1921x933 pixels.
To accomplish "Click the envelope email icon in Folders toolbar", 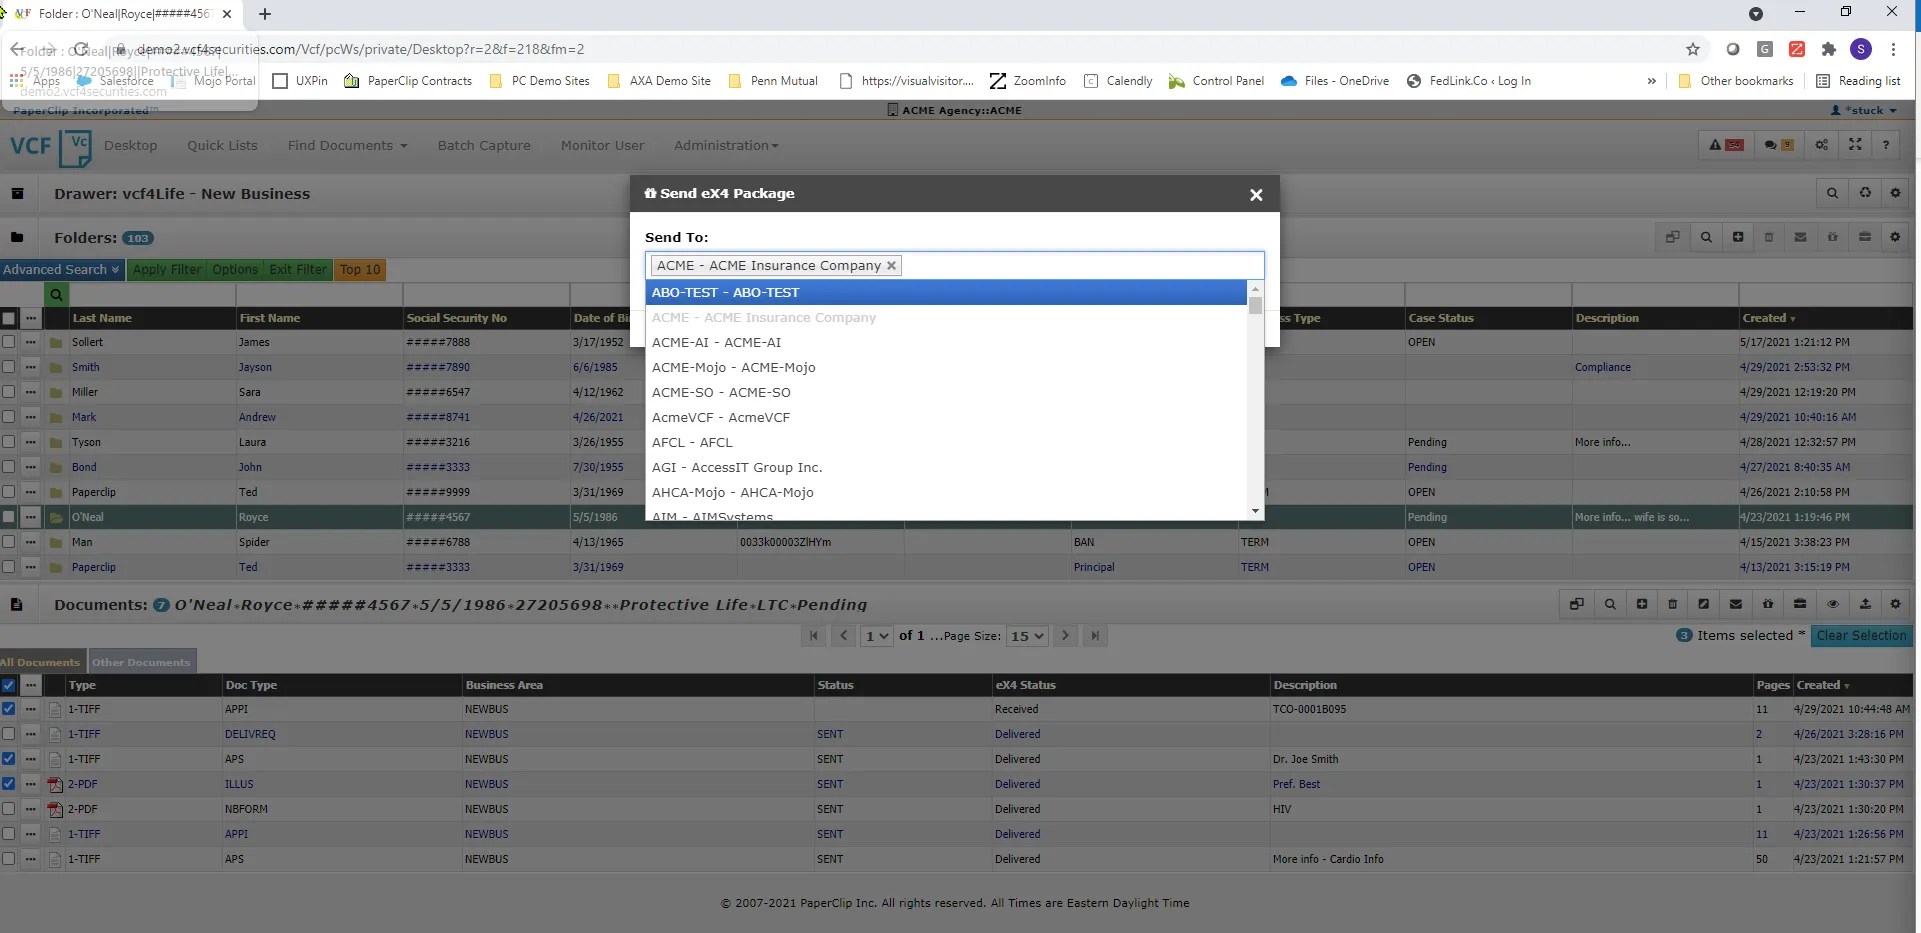I will 1801,237.
